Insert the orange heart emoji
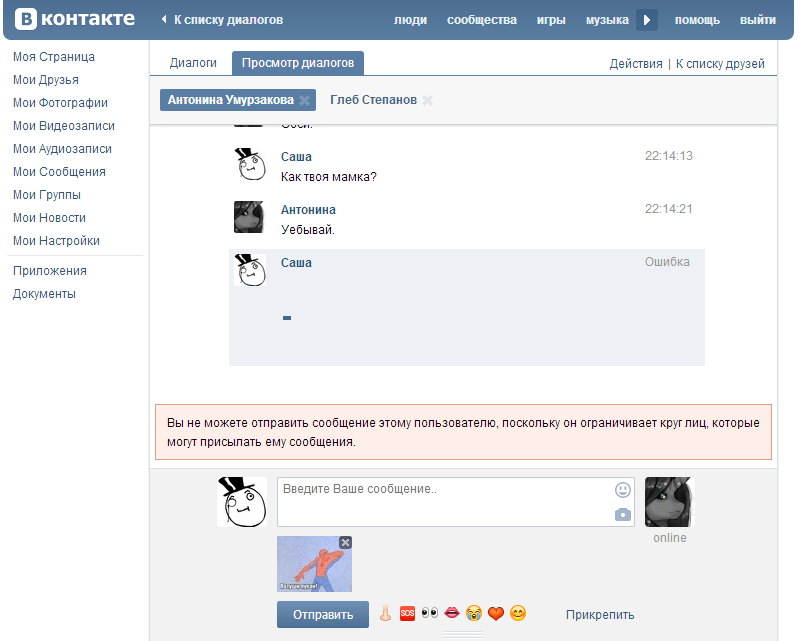 [x=496, y=613]
